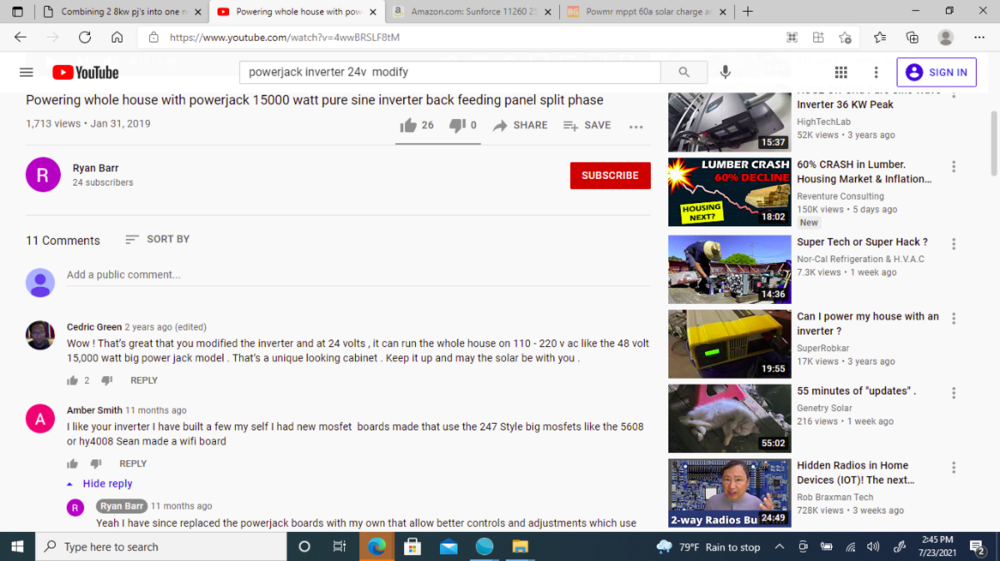
Task: Reload the page with refresh icon
Action: (x=85, y=37)
